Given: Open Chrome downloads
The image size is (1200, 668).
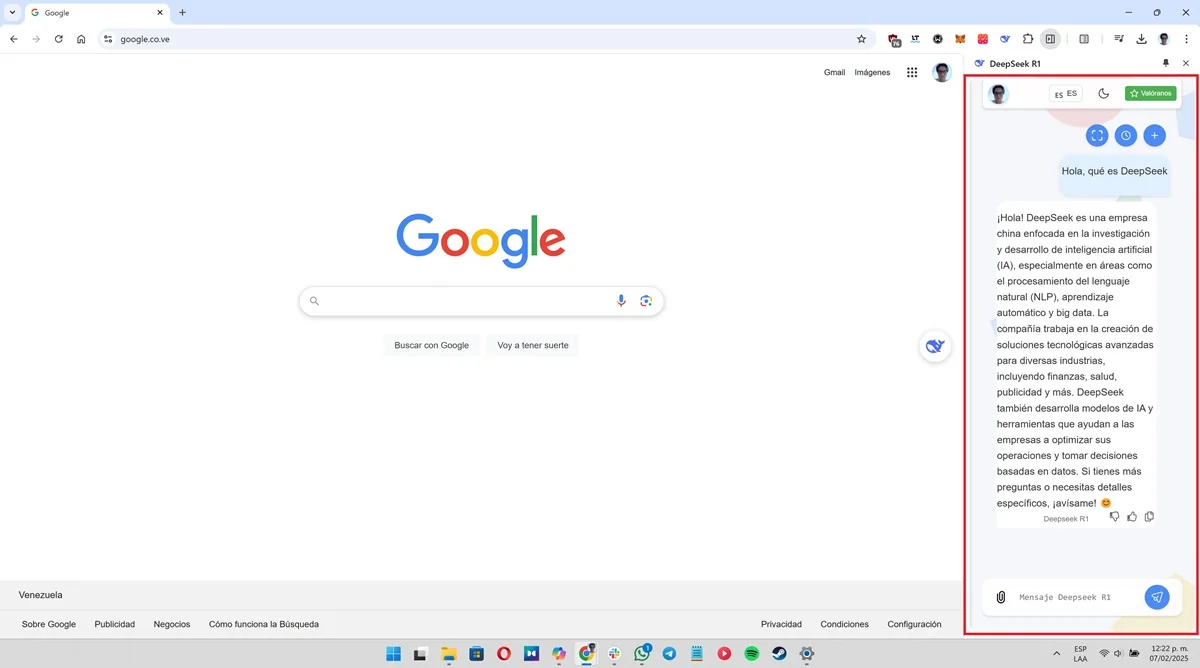Looking at the screenshot, I should [1141, 39].
